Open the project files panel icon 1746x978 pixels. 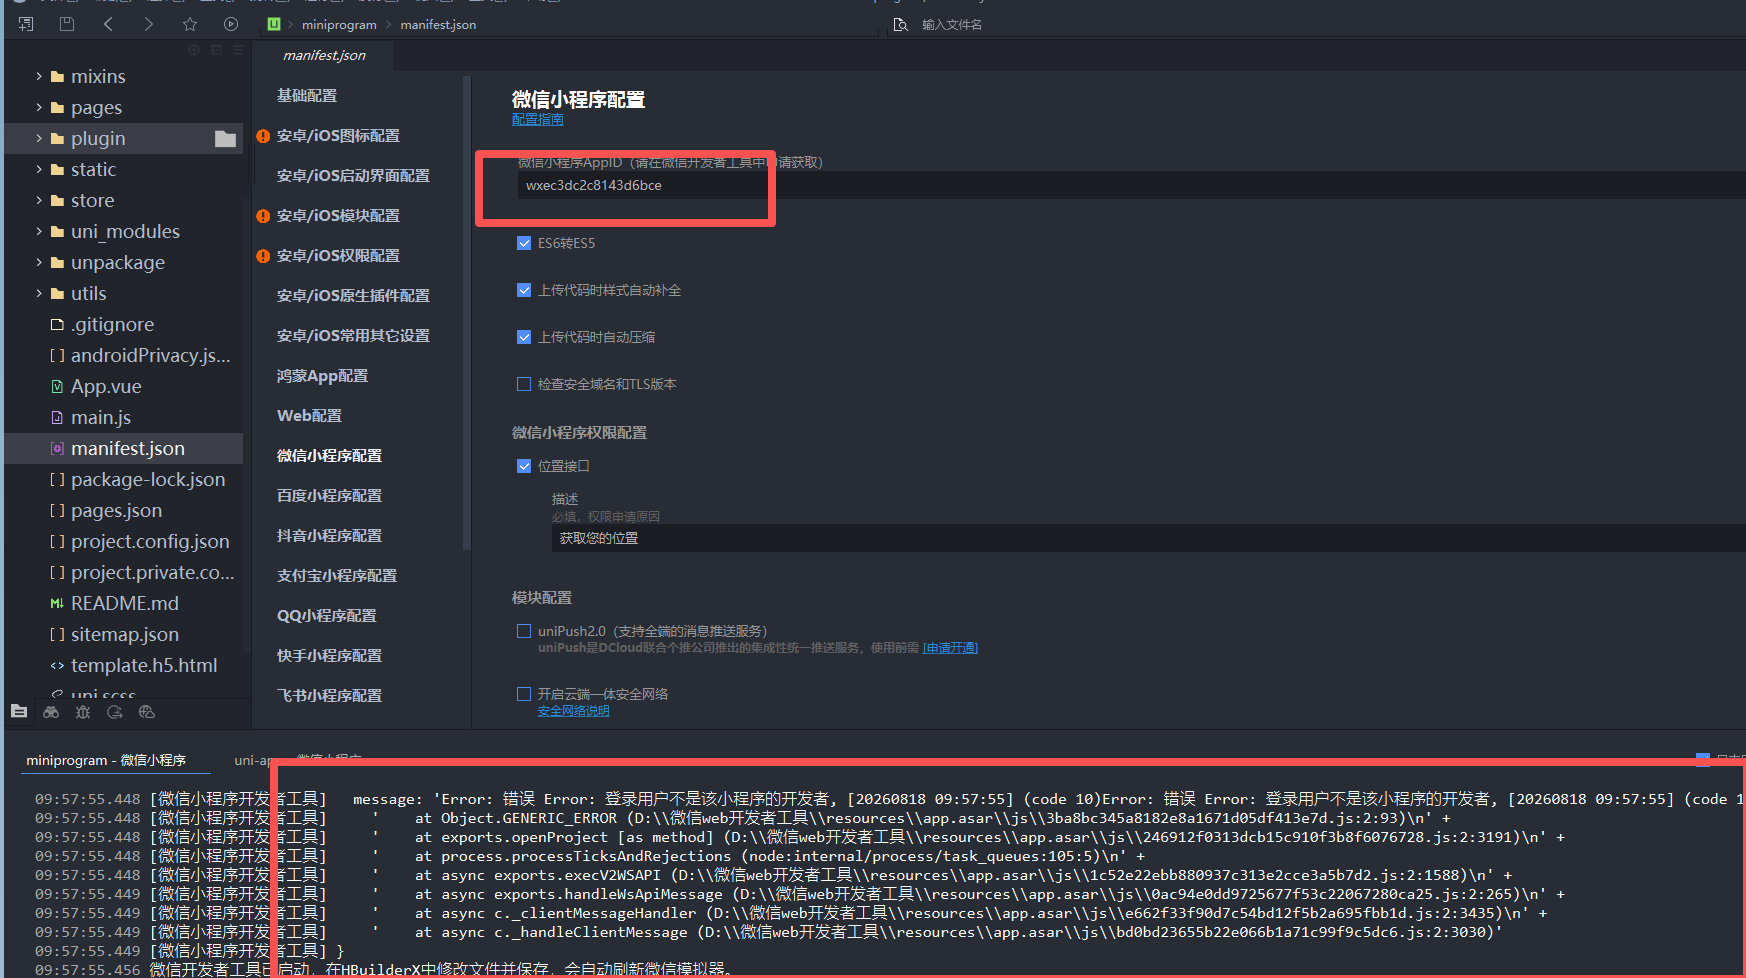point(19,712)
